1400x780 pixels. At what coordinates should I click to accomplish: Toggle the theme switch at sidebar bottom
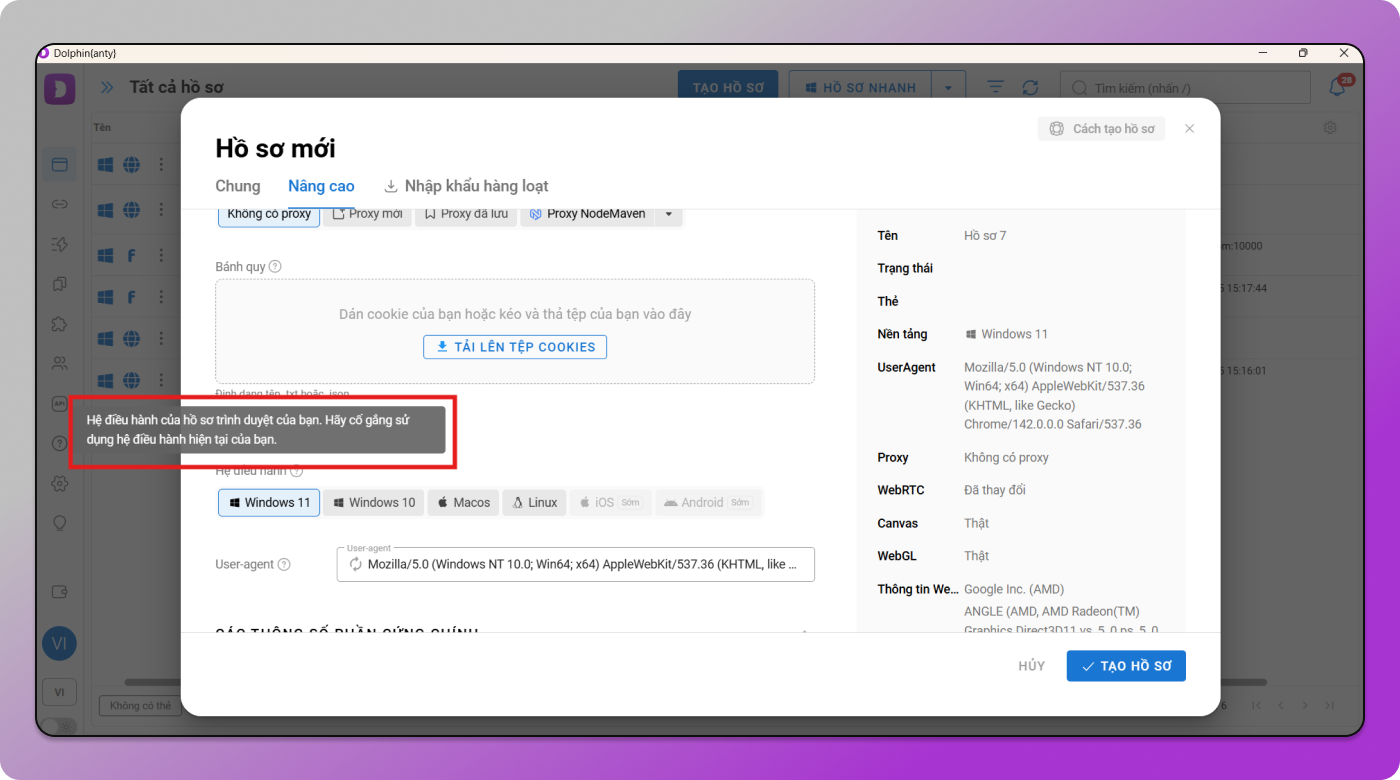pyautogui.click(x=60, y=726)
